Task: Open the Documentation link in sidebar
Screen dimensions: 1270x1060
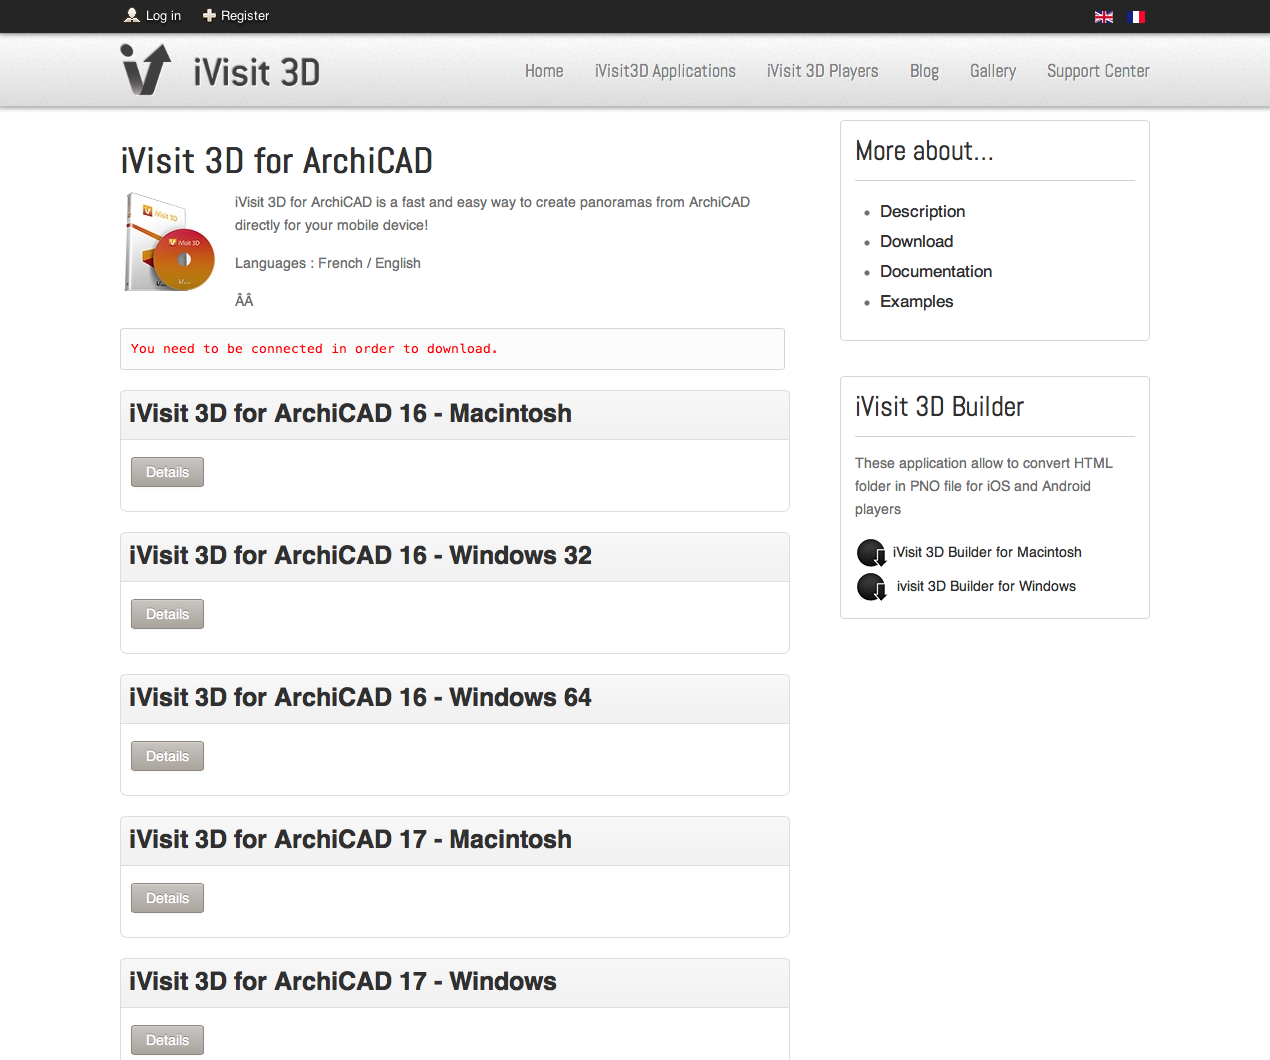Action: click(936, 271)
